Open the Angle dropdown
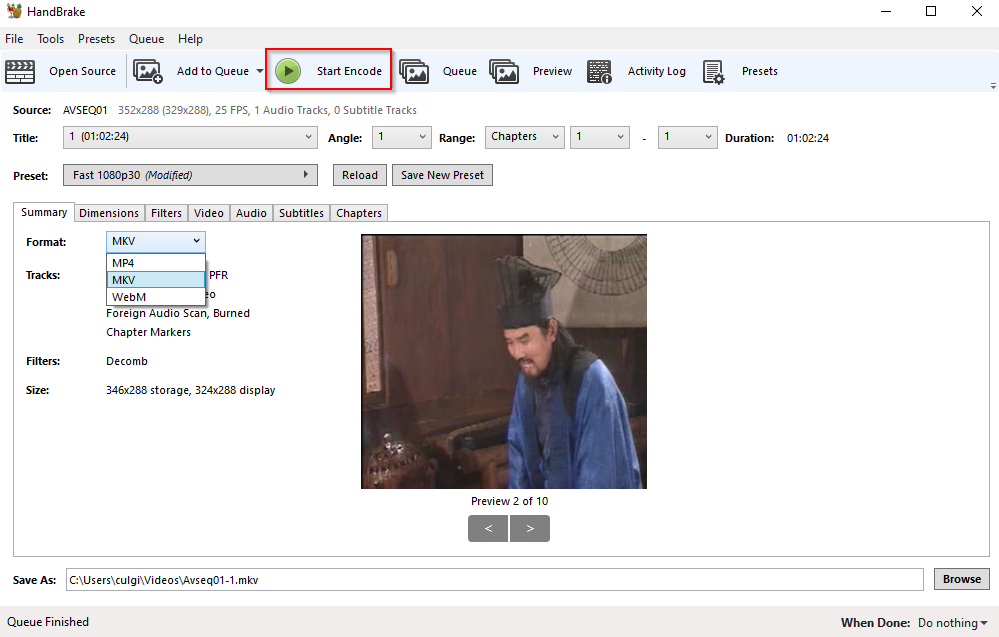 (401, 137)
